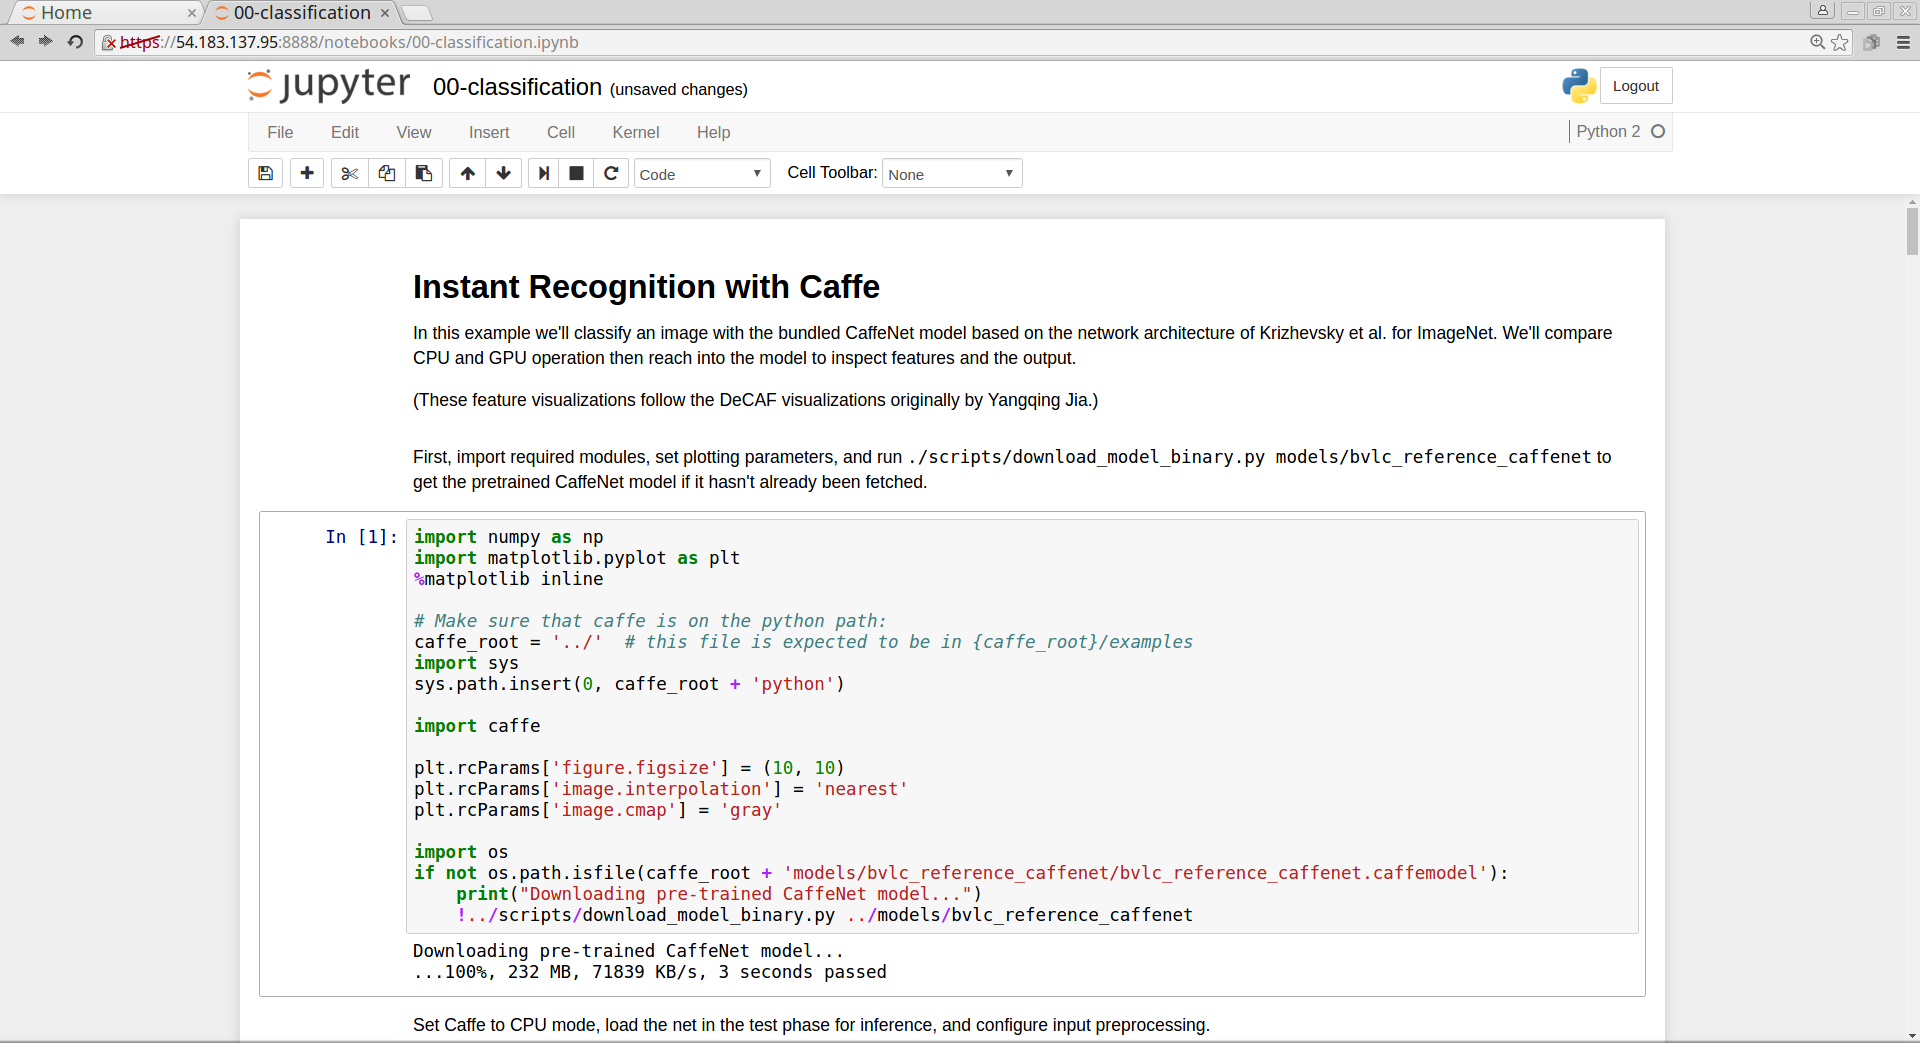The height and width of the screenshot is (1043, 1920).
Task: Click the Logout button
Action: click(1635, 86)
